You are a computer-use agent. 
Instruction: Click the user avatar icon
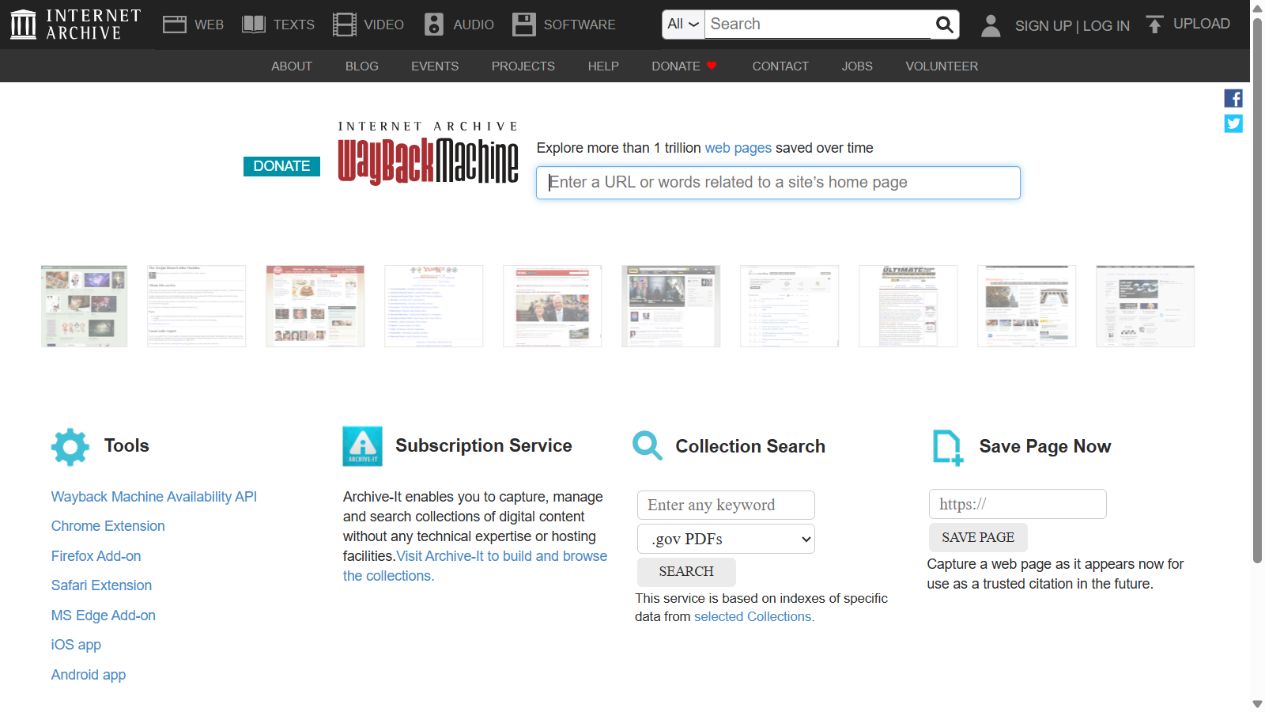(x=991, y=25)
